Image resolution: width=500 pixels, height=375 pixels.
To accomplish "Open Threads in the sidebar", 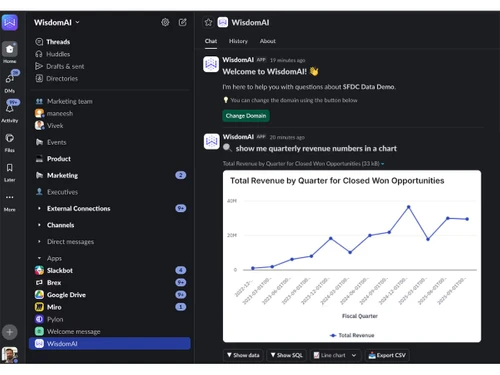I will (x=110, y=42).
